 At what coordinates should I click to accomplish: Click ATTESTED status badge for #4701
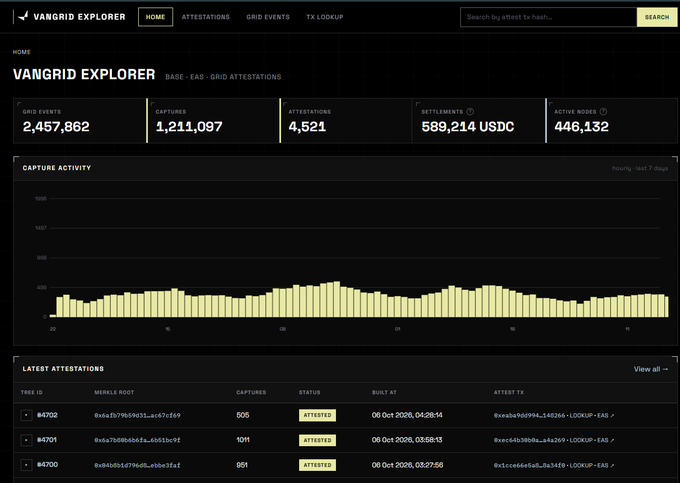(x=317, y=440)
